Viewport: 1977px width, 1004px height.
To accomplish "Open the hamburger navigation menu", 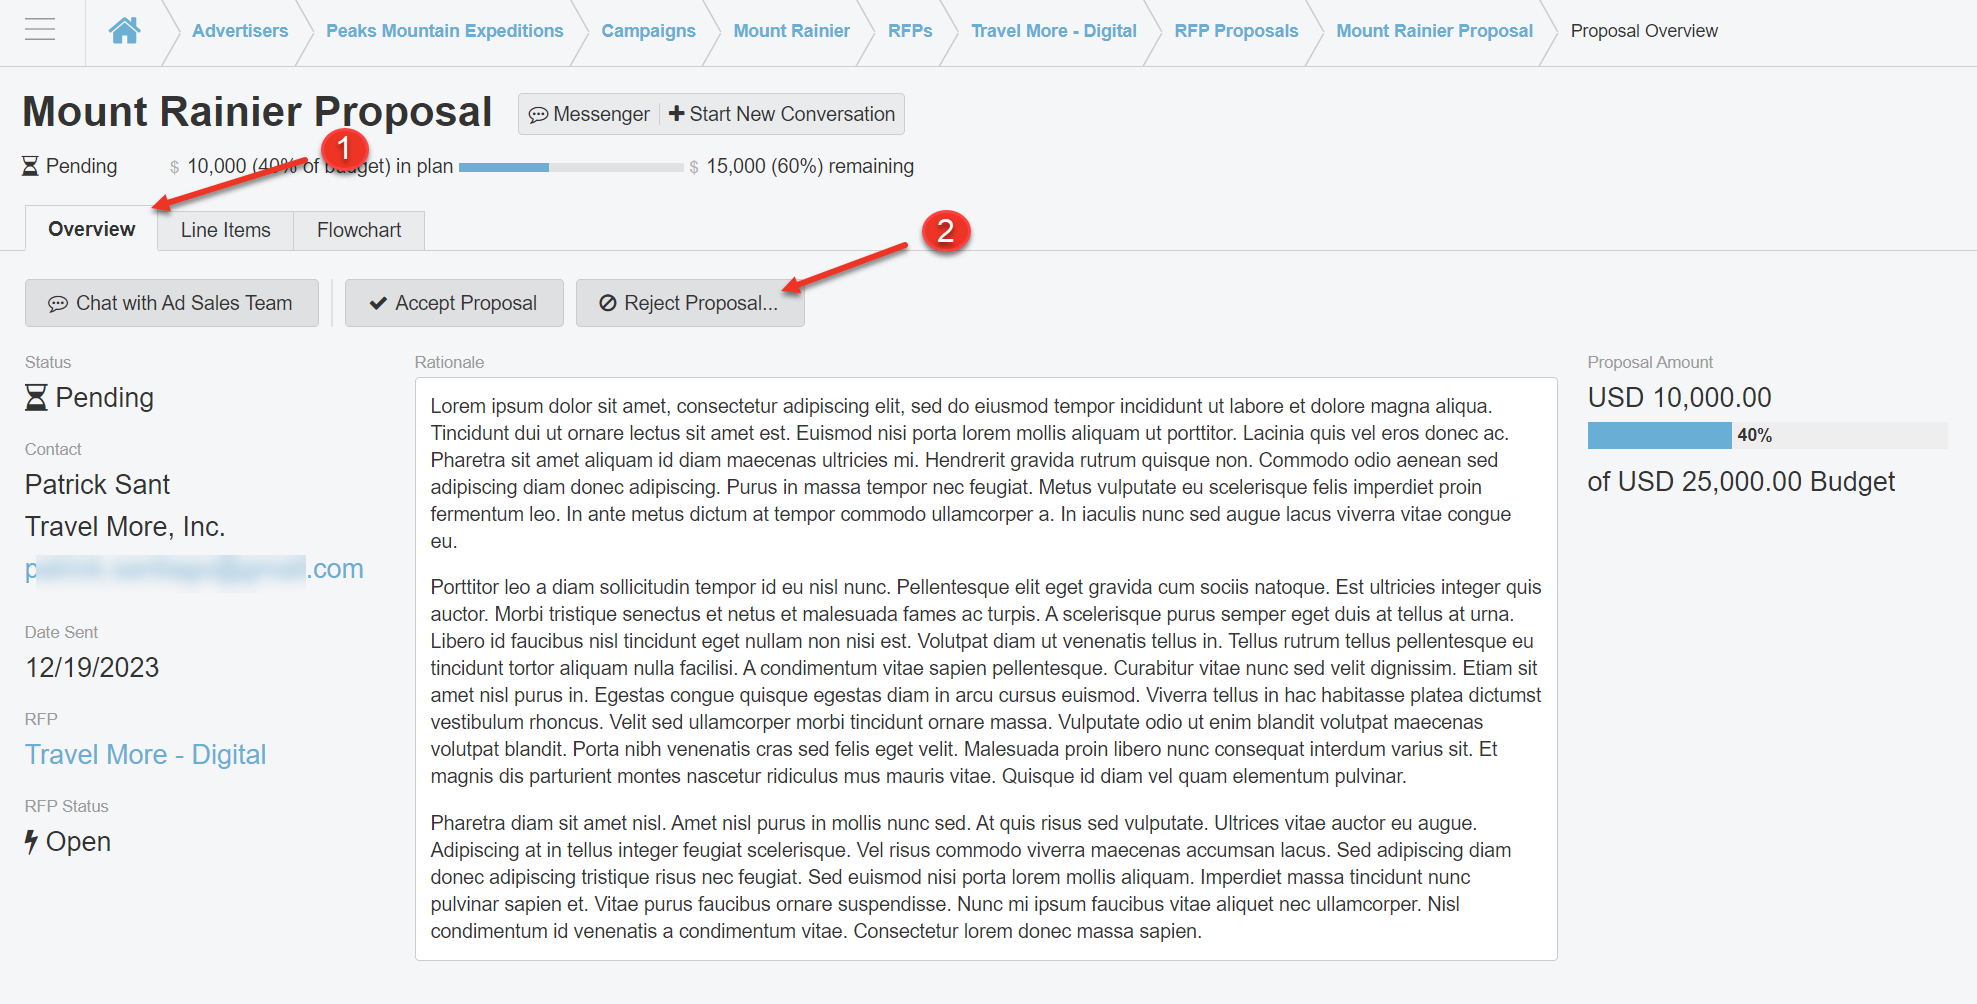I will pyautogui.click(x=40, y=30).
